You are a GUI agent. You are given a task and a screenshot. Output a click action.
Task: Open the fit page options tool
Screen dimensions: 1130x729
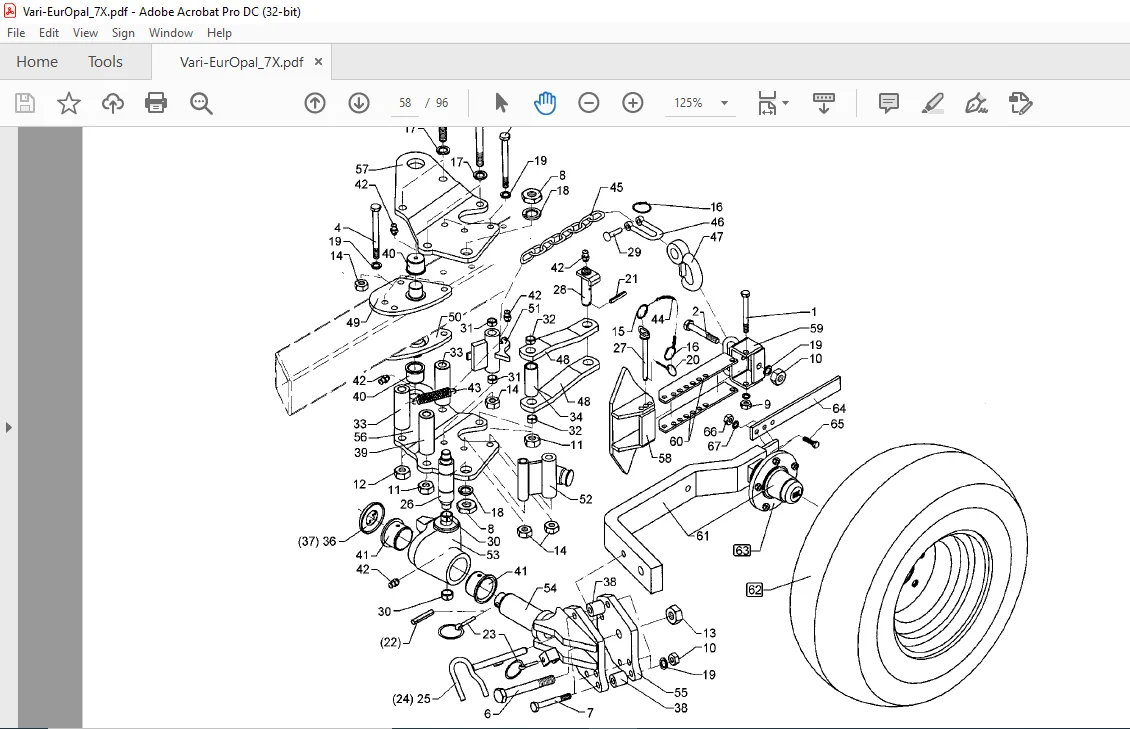coord(767,103)
